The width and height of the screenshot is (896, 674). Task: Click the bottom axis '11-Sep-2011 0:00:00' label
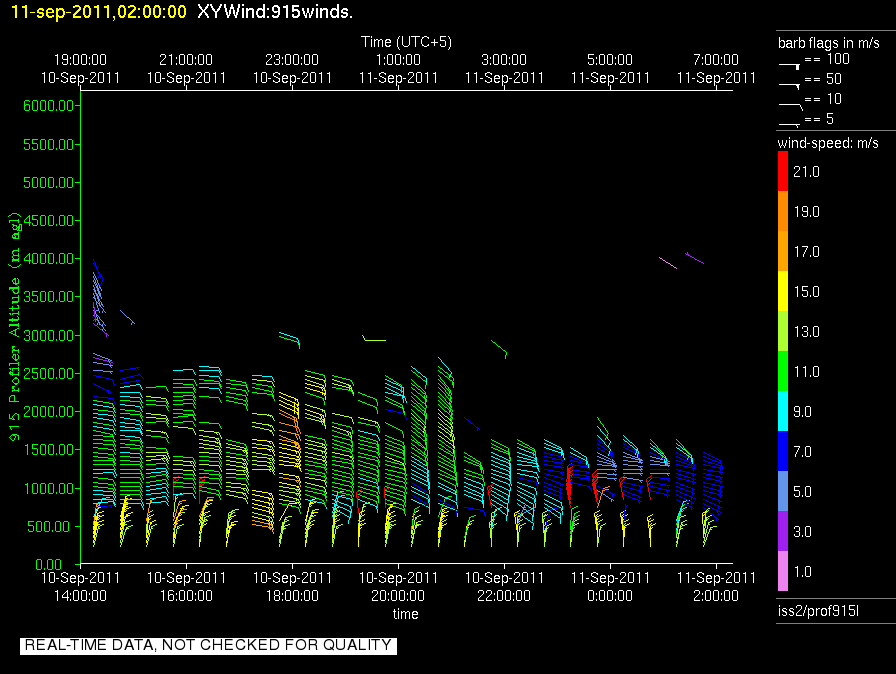click(610, 587)
